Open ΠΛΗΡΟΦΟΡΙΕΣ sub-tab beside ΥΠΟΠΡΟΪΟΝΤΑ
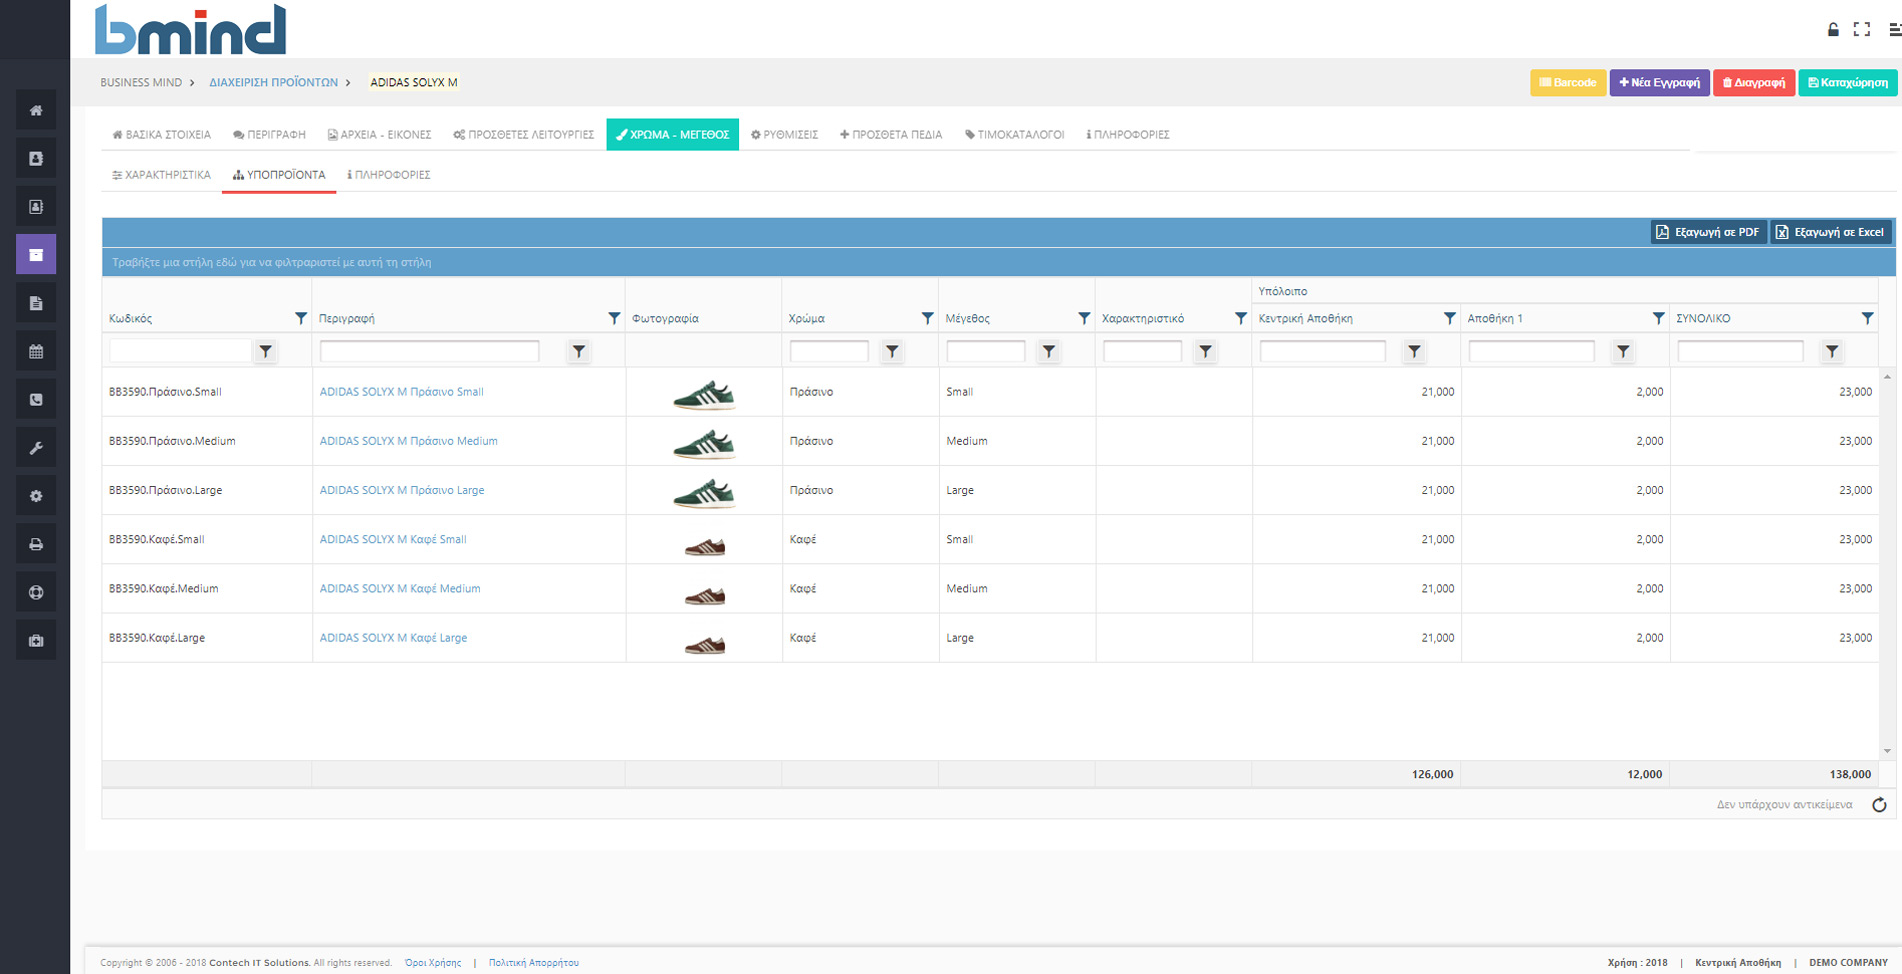 [x=389, y=175]
